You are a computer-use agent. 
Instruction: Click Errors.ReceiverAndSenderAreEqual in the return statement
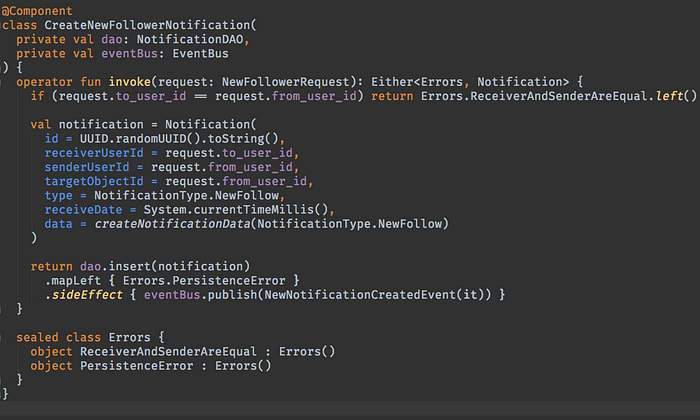pyautogui.click(x=534, y=96)
